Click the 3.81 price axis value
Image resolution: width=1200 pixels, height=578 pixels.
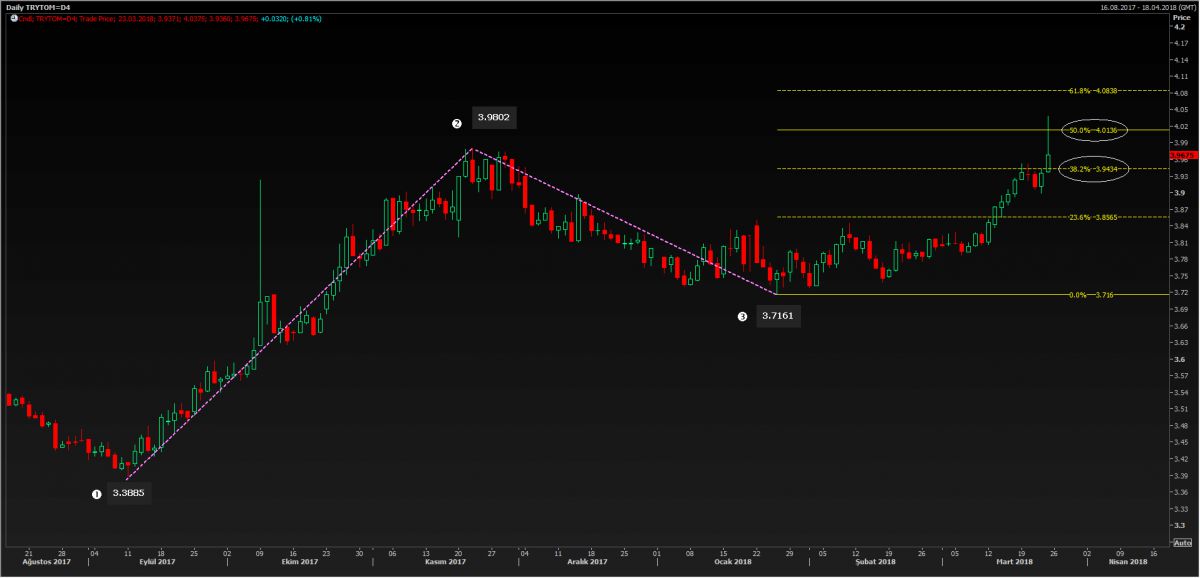click(x=1181, y=243)
